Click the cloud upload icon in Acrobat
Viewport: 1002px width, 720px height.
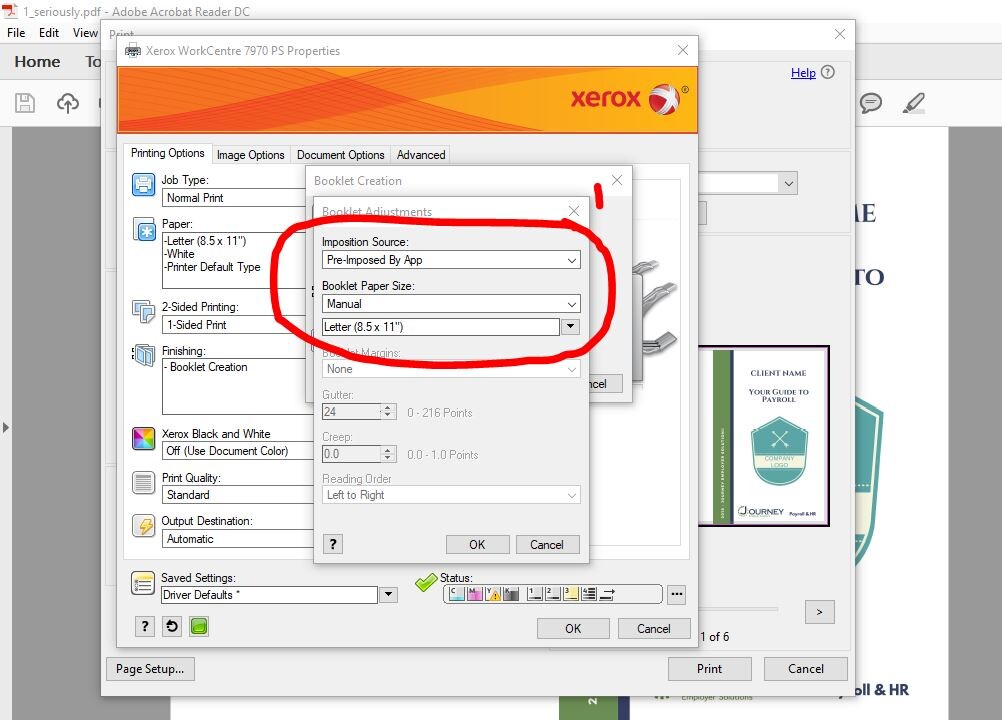[x=68, y=103]
